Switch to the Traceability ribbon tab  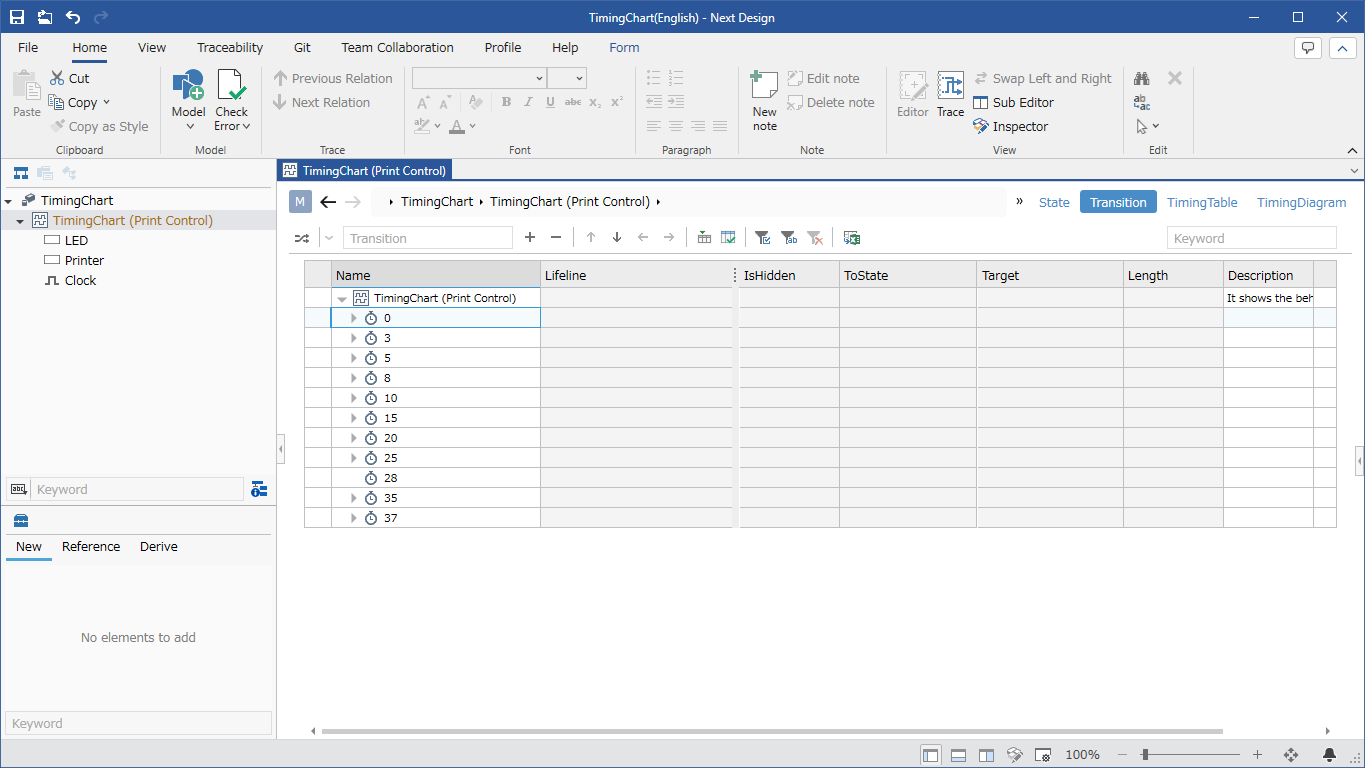point(230,47)
